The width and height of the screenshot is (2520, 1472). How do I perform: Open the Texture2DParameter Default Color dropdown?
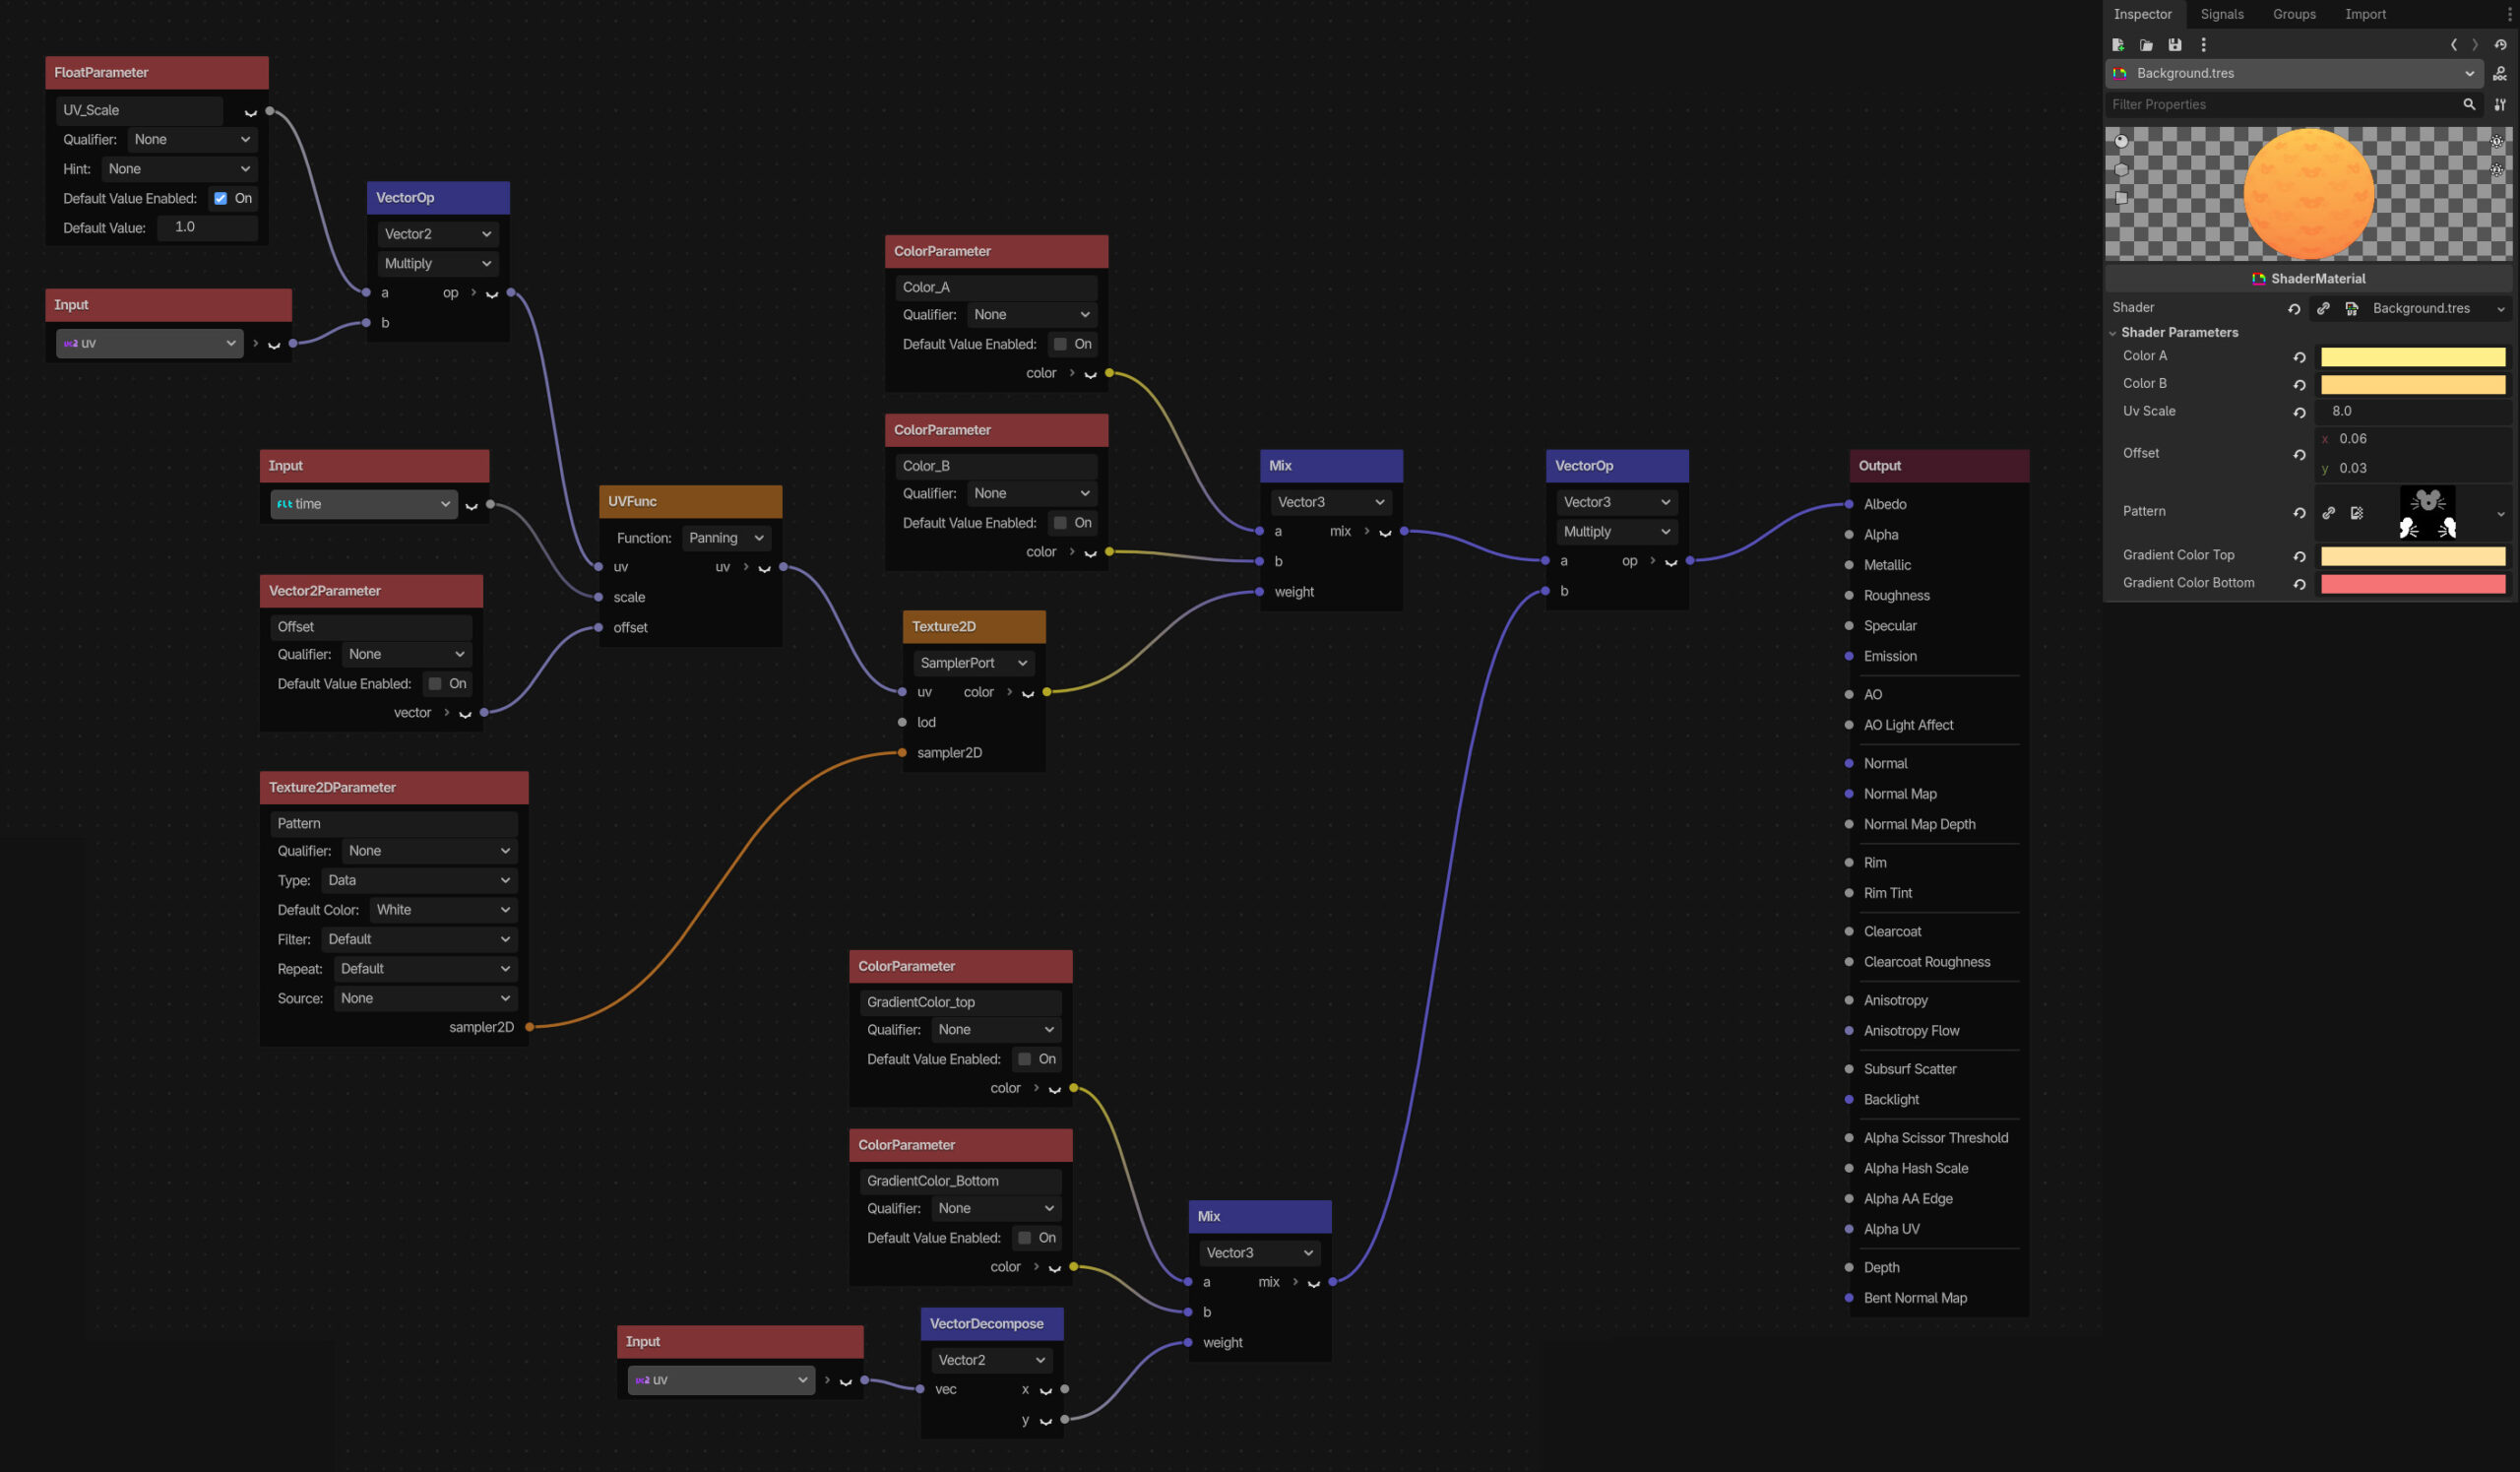point(443,910)
